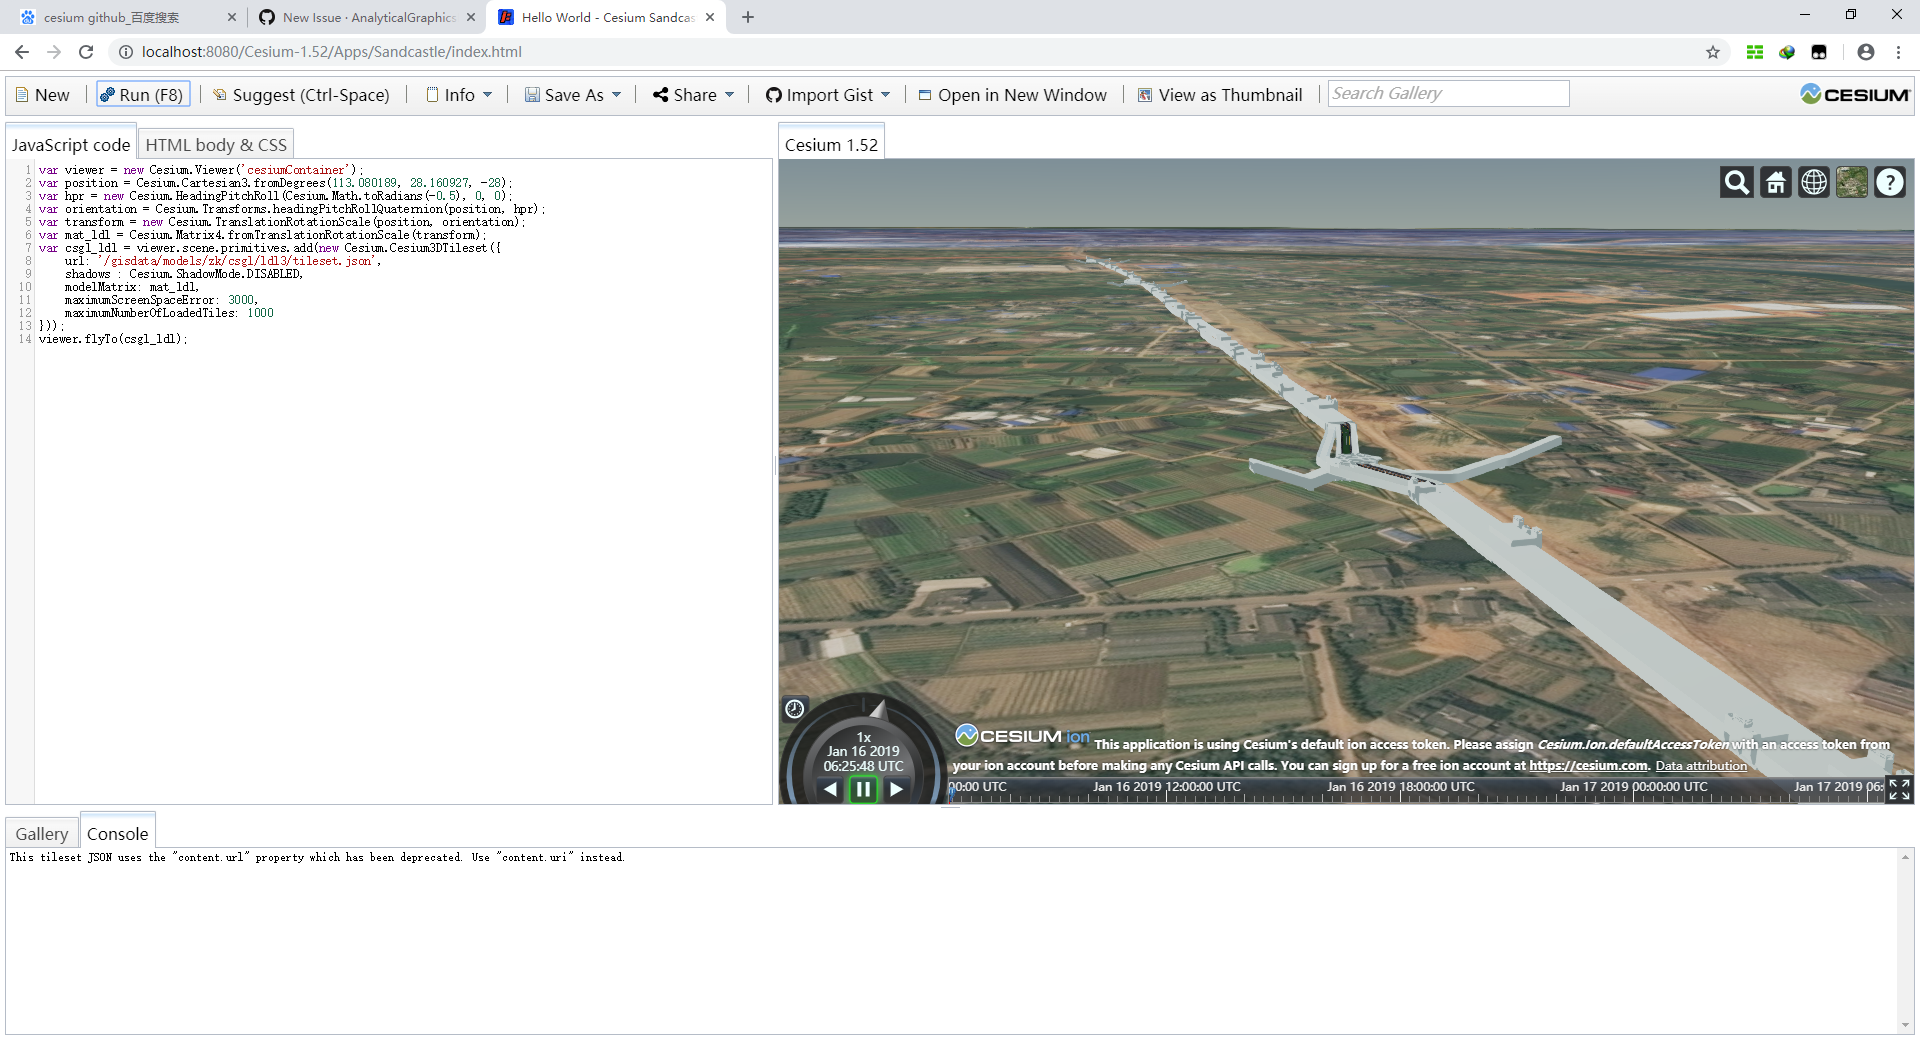Expand the Save As dropdown
1920x1040 pixels.
(x=573, y=95)
